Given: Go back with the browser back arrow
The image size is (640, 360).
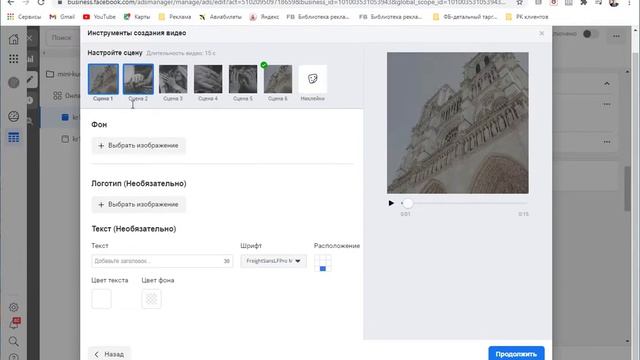Looking at the screenshot, I should click(x=11, y=2).
